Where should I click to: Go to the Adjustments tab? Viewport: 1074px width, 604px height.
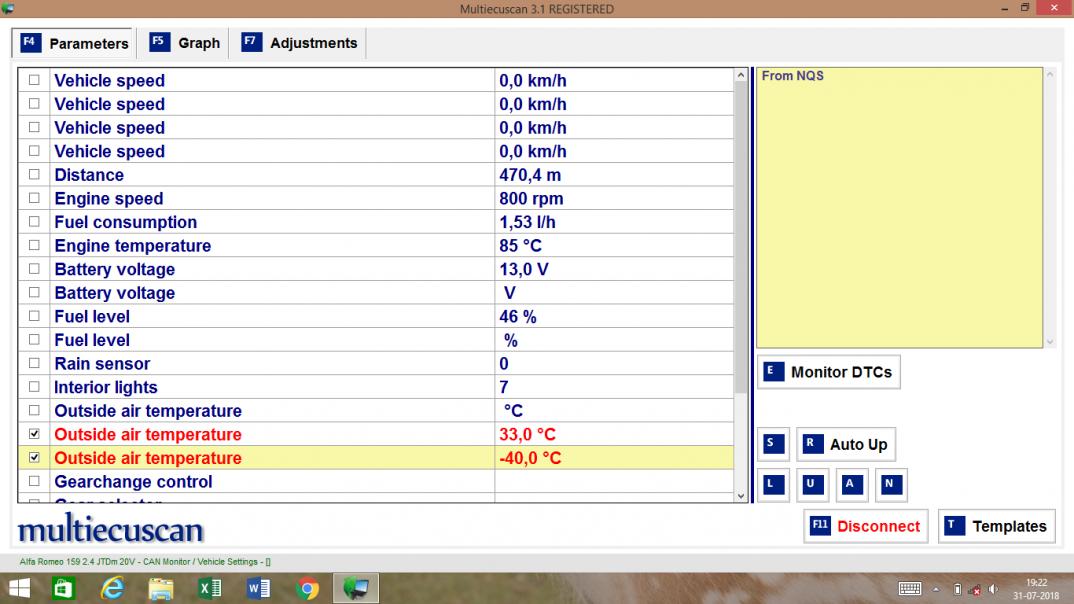(299, 43)
